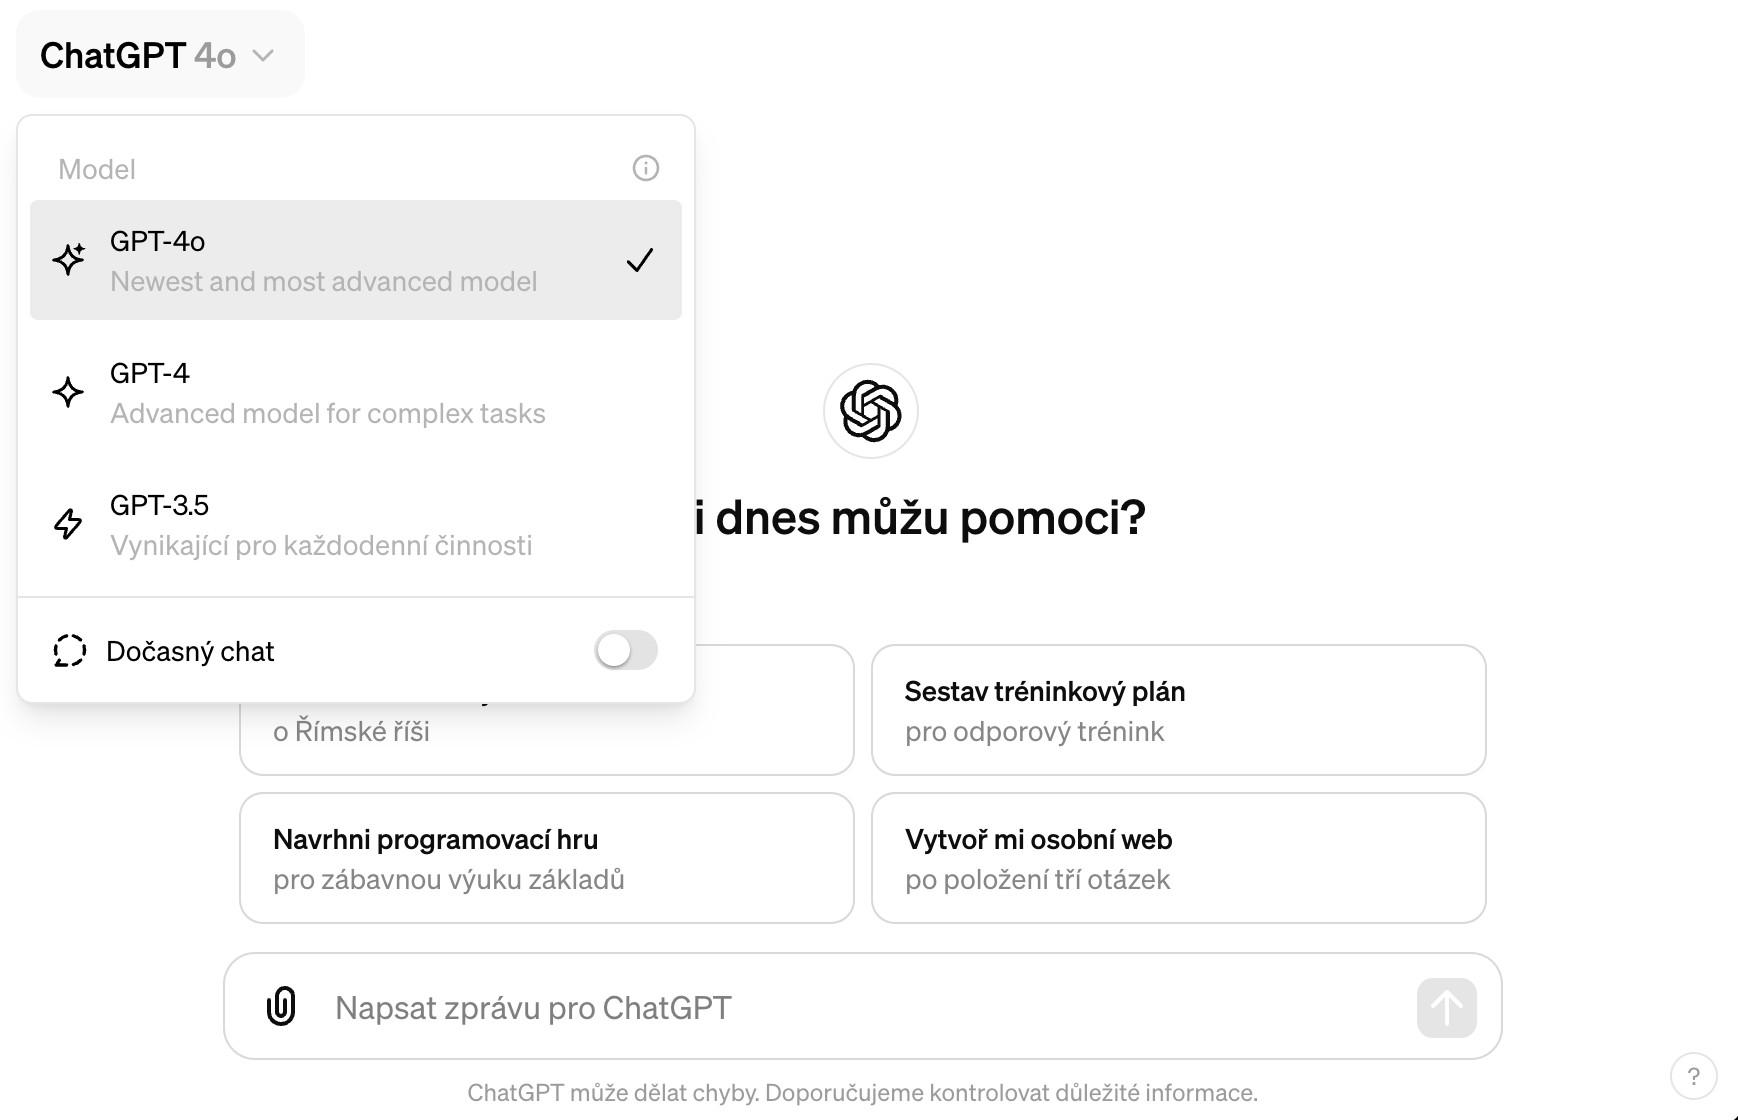The width and height of the screenshot is (1738, 1120).
Task: Collapse the ChatGPT 4o model dropdown
Action: (x=160, y=55)
